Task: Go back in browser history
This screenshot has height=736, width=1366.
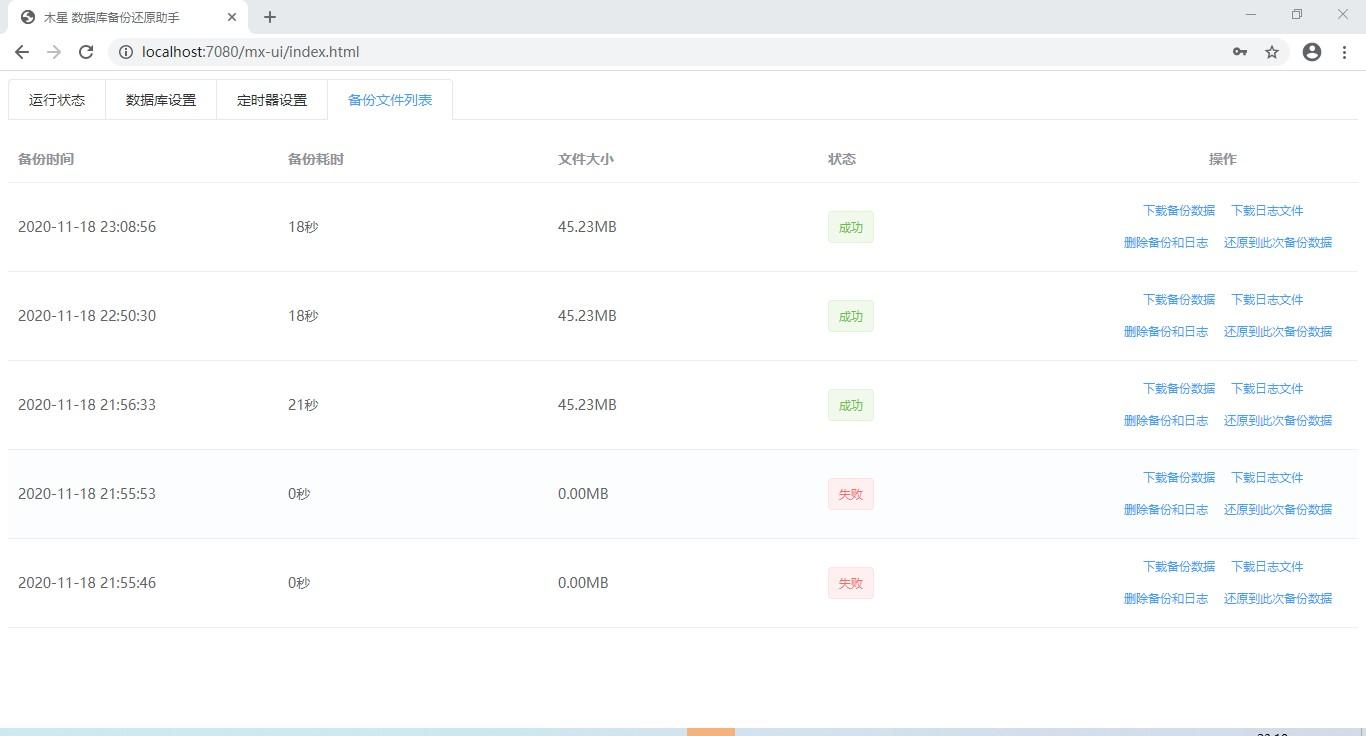Action: pos(22,52)
